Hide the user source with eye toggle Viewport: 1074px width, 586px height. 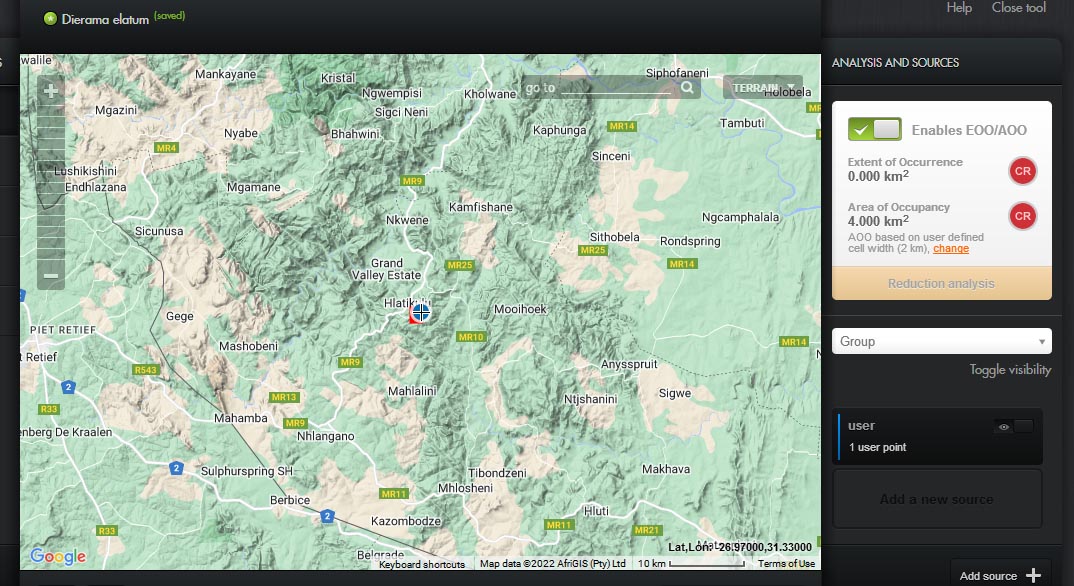point(1013,427)
